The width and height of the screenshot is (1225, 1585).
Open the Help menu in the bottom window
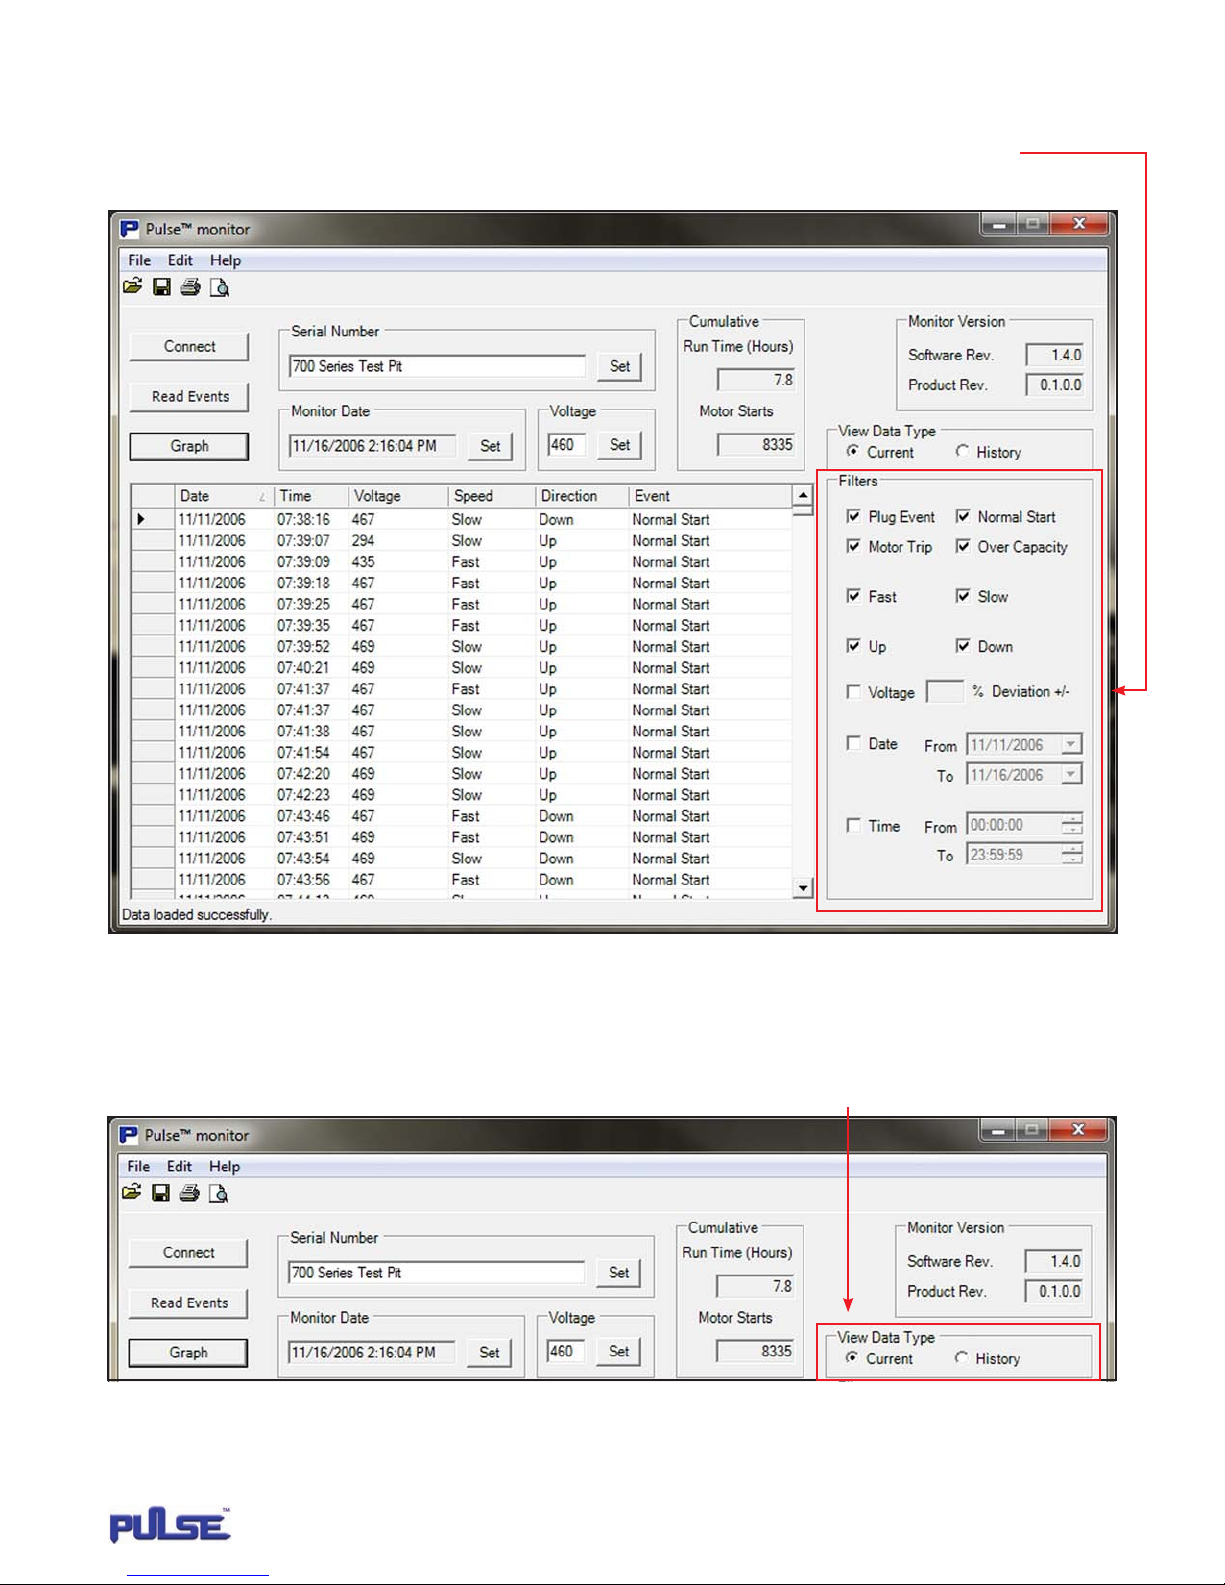pos(224,1166)
